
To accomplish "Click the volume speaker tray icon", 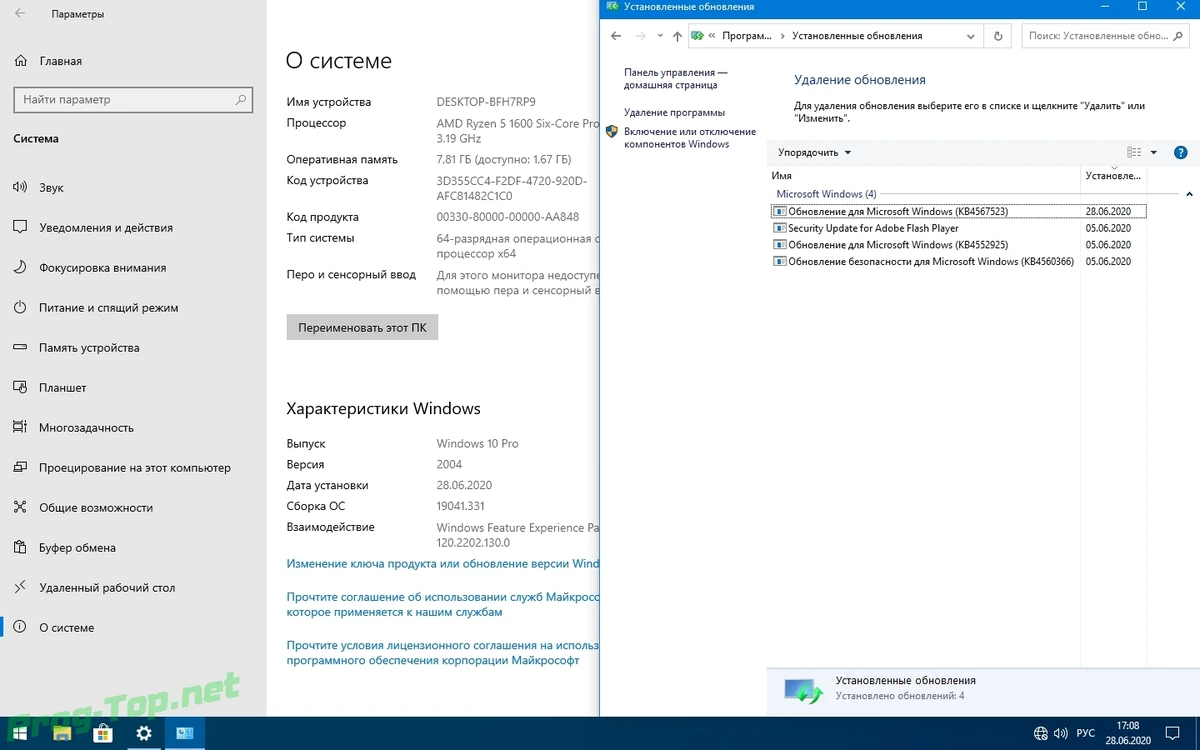I will point(1062,734).
